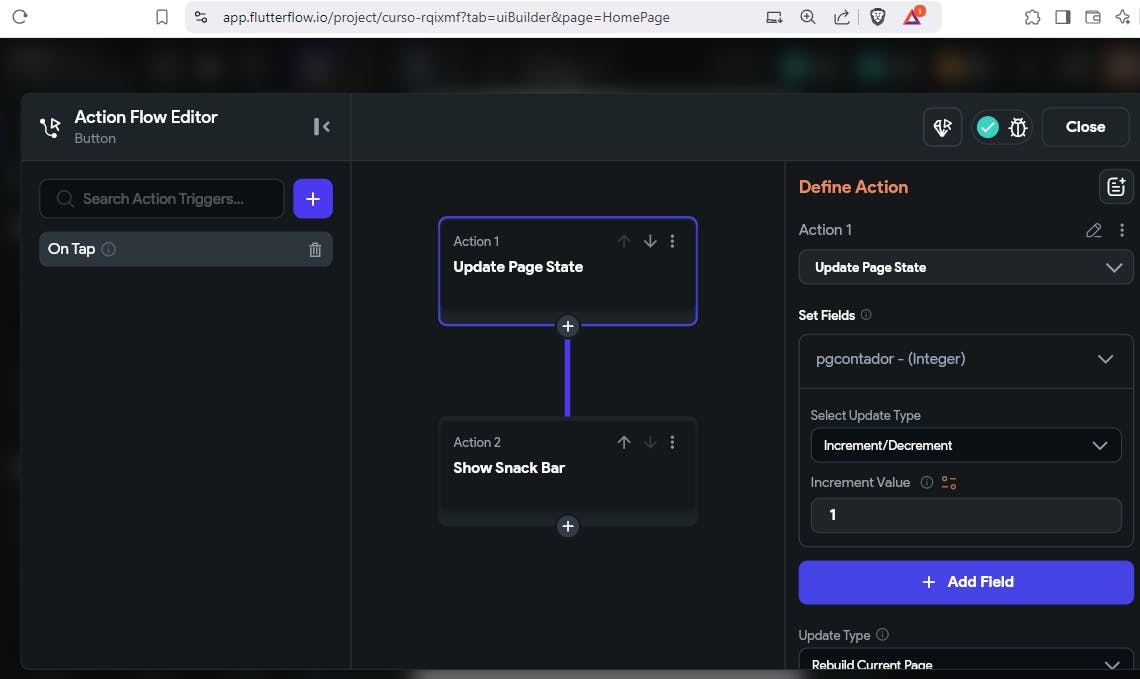Click the Add Field button
1140x679 pixels.
click(x=966, y=582)
